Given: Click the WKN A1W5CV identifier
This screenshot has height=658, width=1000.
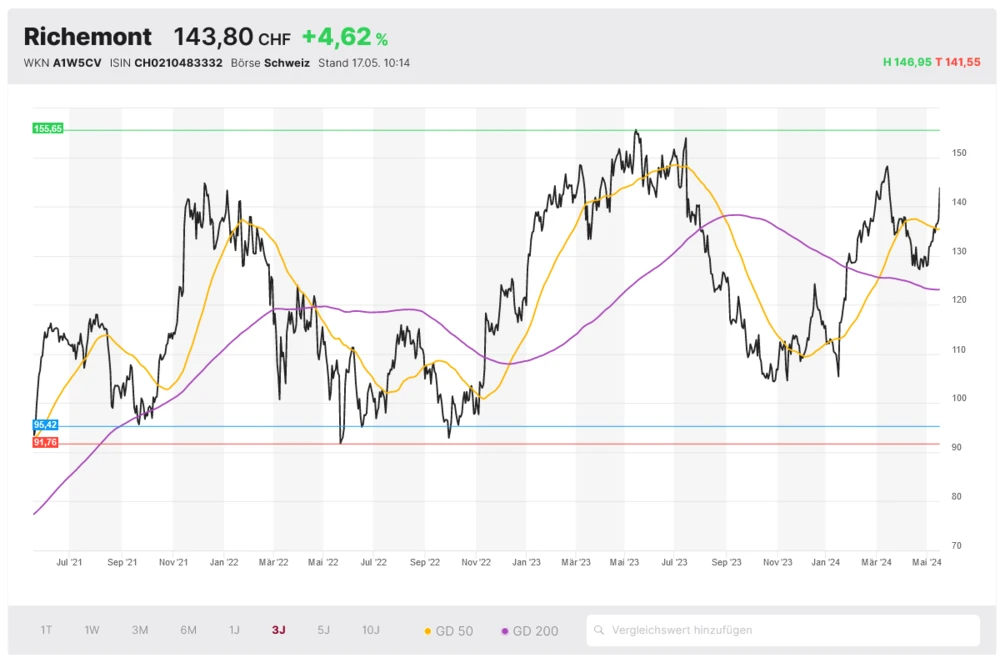Looking at the screenshot, I should pyautogui.click(x=73, y=62).
